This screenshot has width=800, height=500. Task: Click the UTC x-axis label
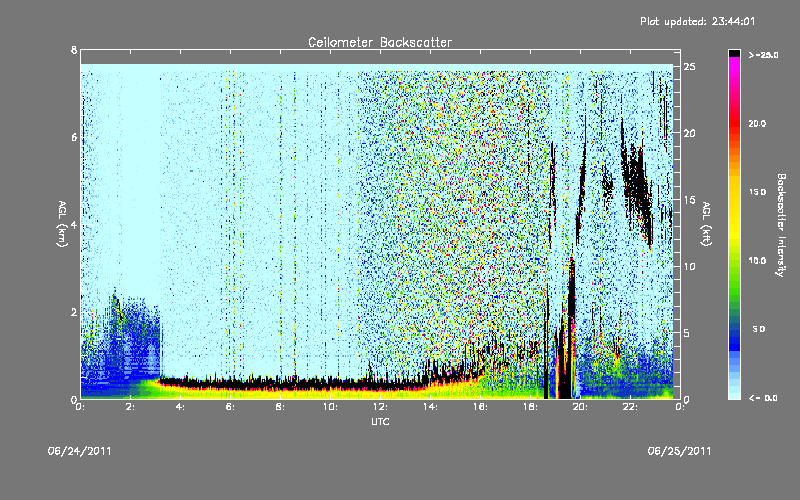click(380, 421)
